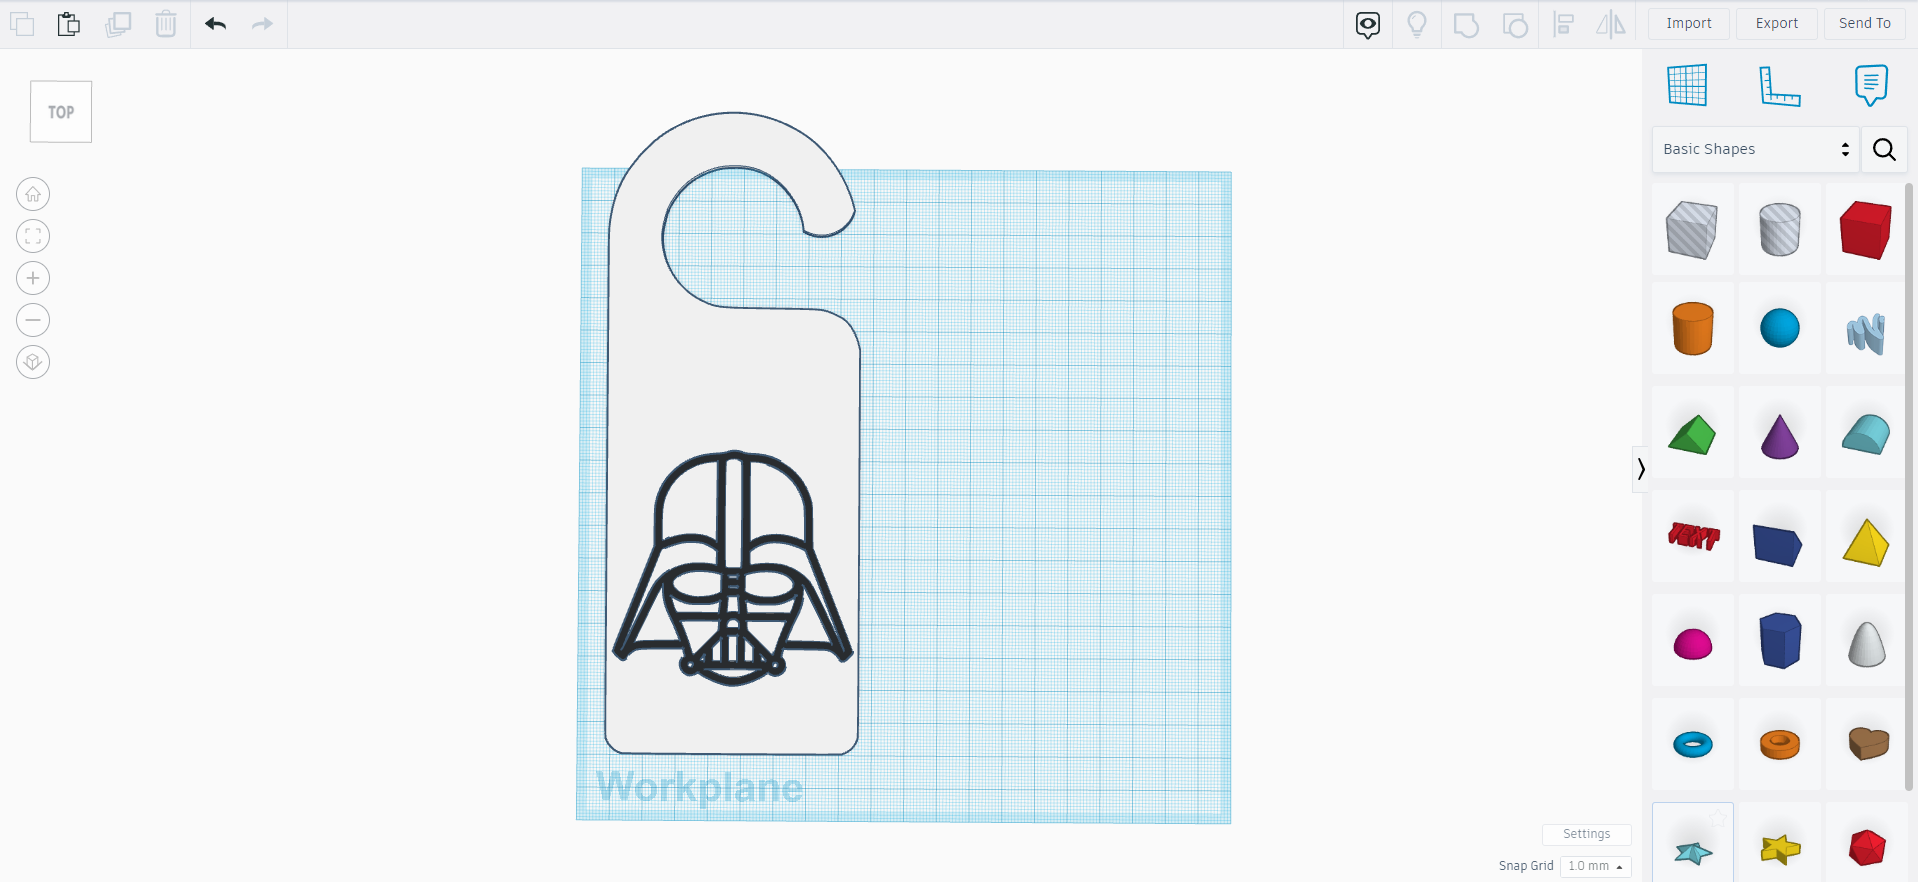Click the Align tool icon

[x=1564, y=24]
